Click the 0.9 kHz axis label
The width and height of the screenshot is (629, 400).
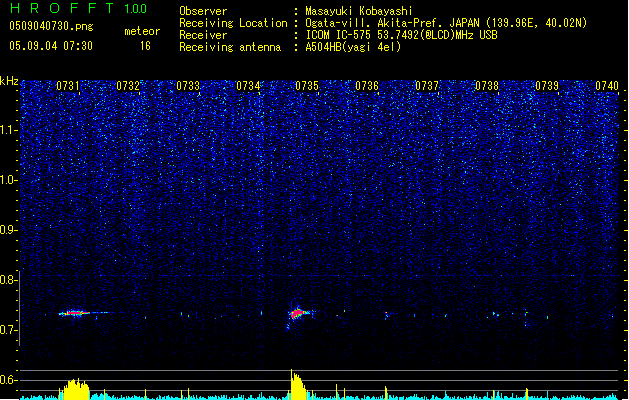(7, 230)
